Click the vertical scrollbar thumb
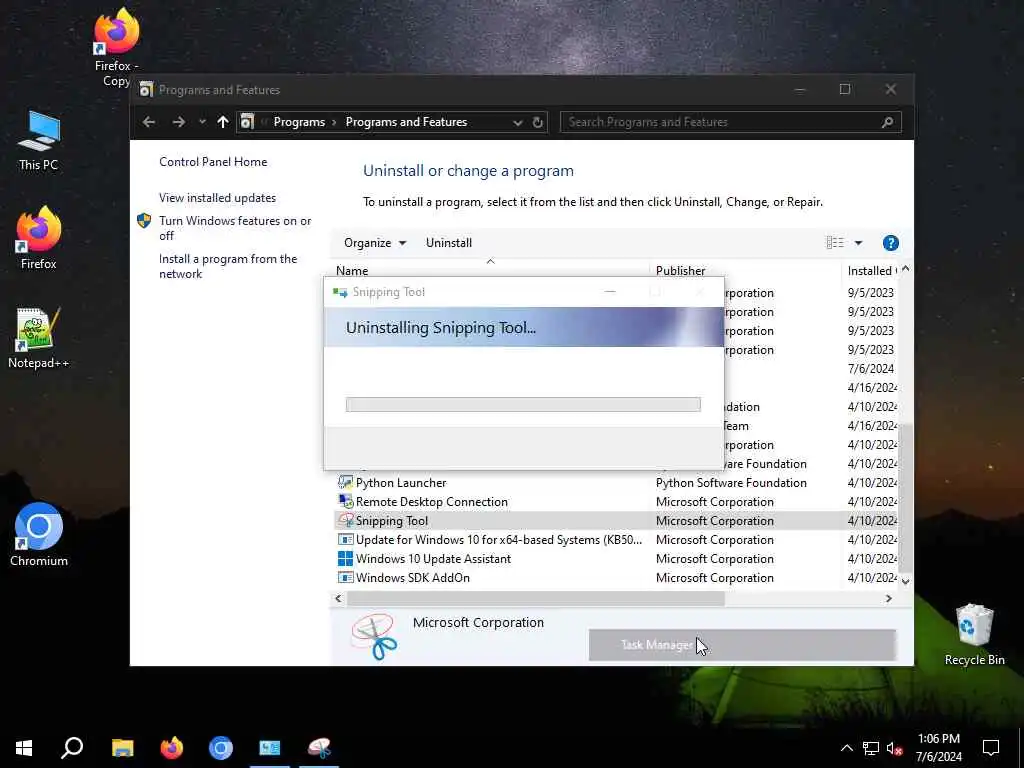1024x768 pixels. [905, 497]
